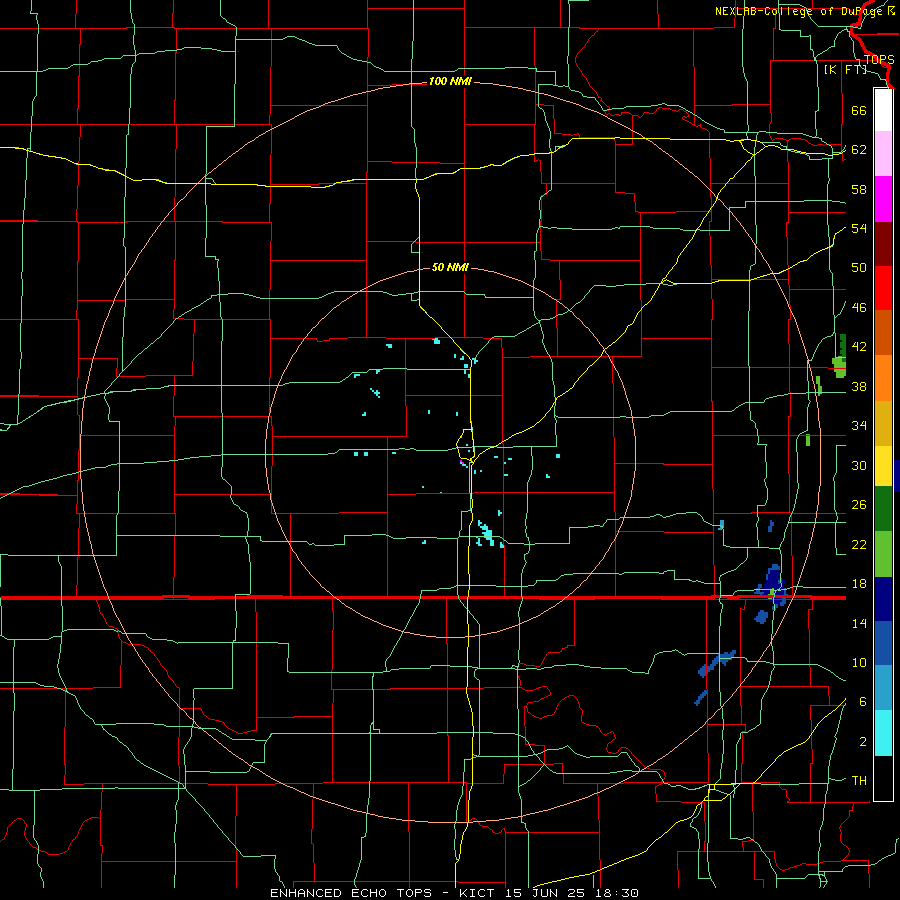The width and height of the screenshot is (900, 900).
Task: Click the legend value '46'
Action: click(859, 308)
